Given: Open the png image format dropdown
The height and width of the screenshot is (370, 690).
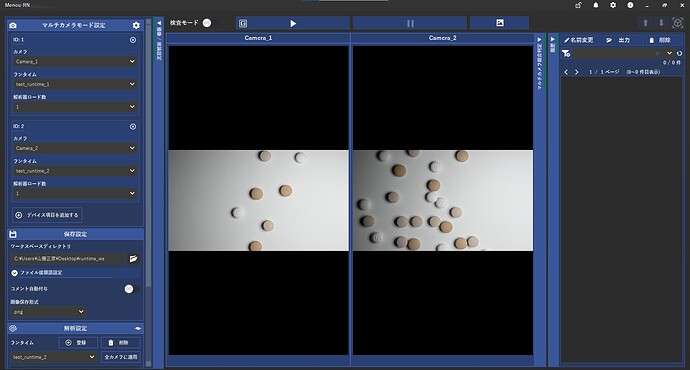Looking at the screenshot, I should pos(48,312).
